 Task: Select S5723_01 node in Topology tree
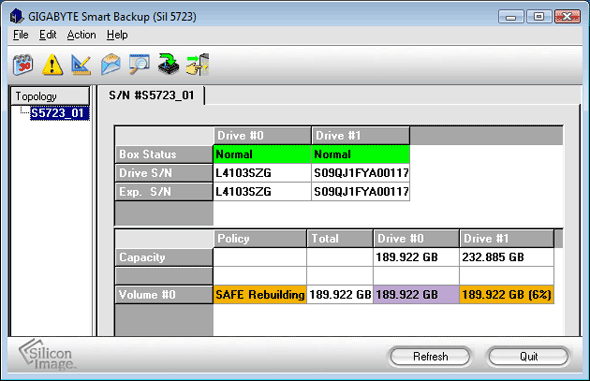tap(60, 113)
